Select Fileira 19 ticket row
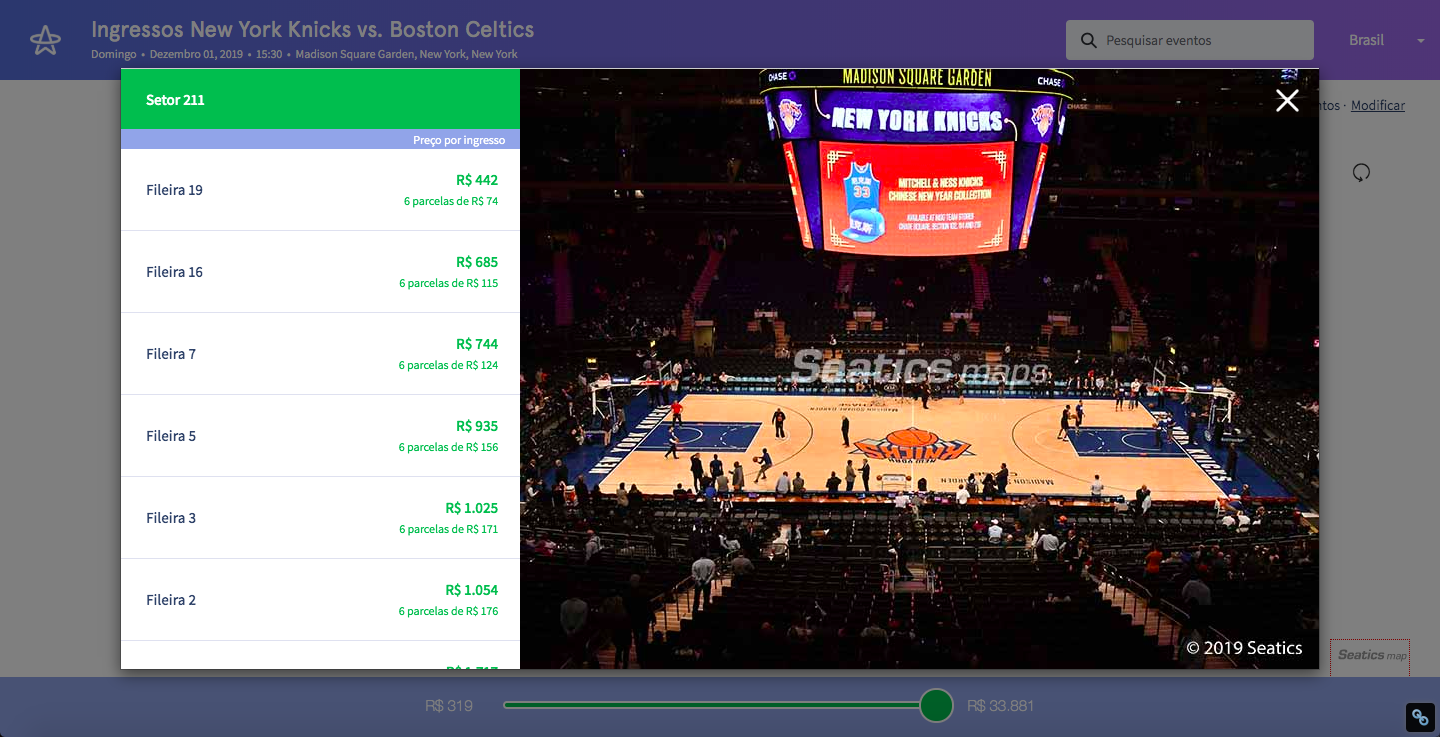The image size is (1440, 737). (320, 190)
